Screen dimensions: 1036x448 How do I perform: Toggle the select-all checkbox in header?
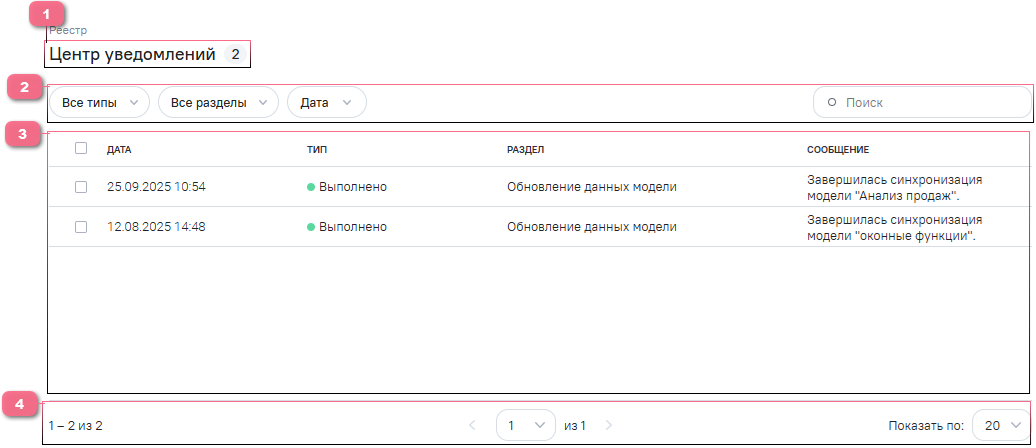tap(81, 149)
